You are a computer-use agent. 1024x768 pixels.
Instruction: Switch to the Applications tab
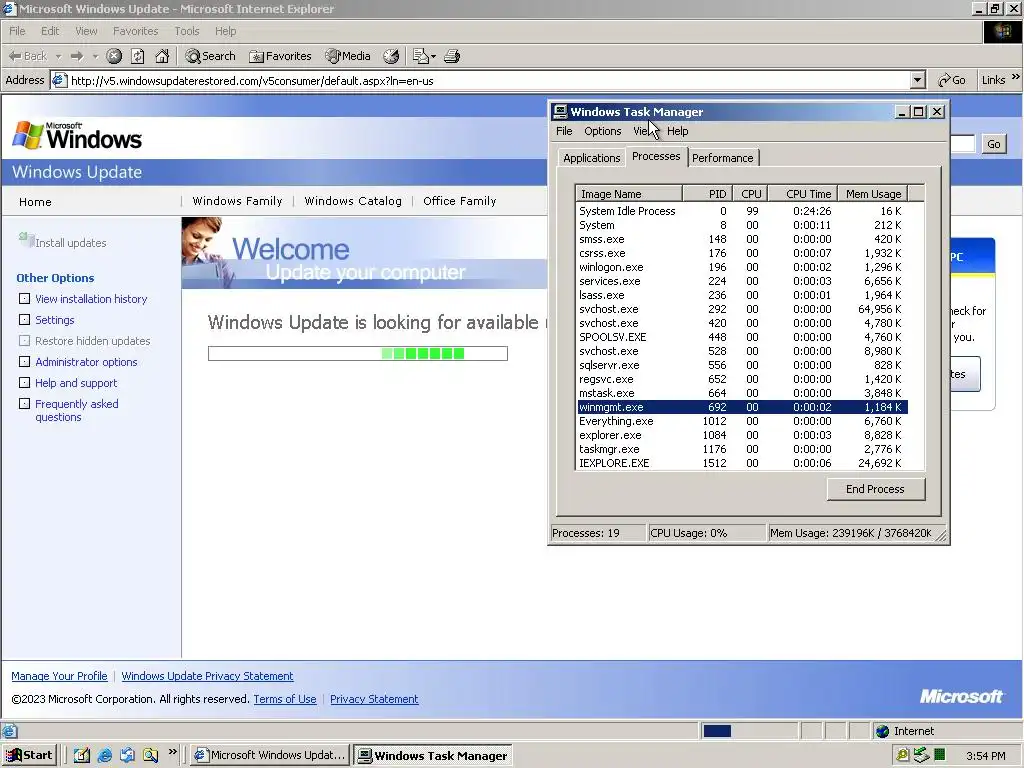pyautogui.click(x=592, y=158)
